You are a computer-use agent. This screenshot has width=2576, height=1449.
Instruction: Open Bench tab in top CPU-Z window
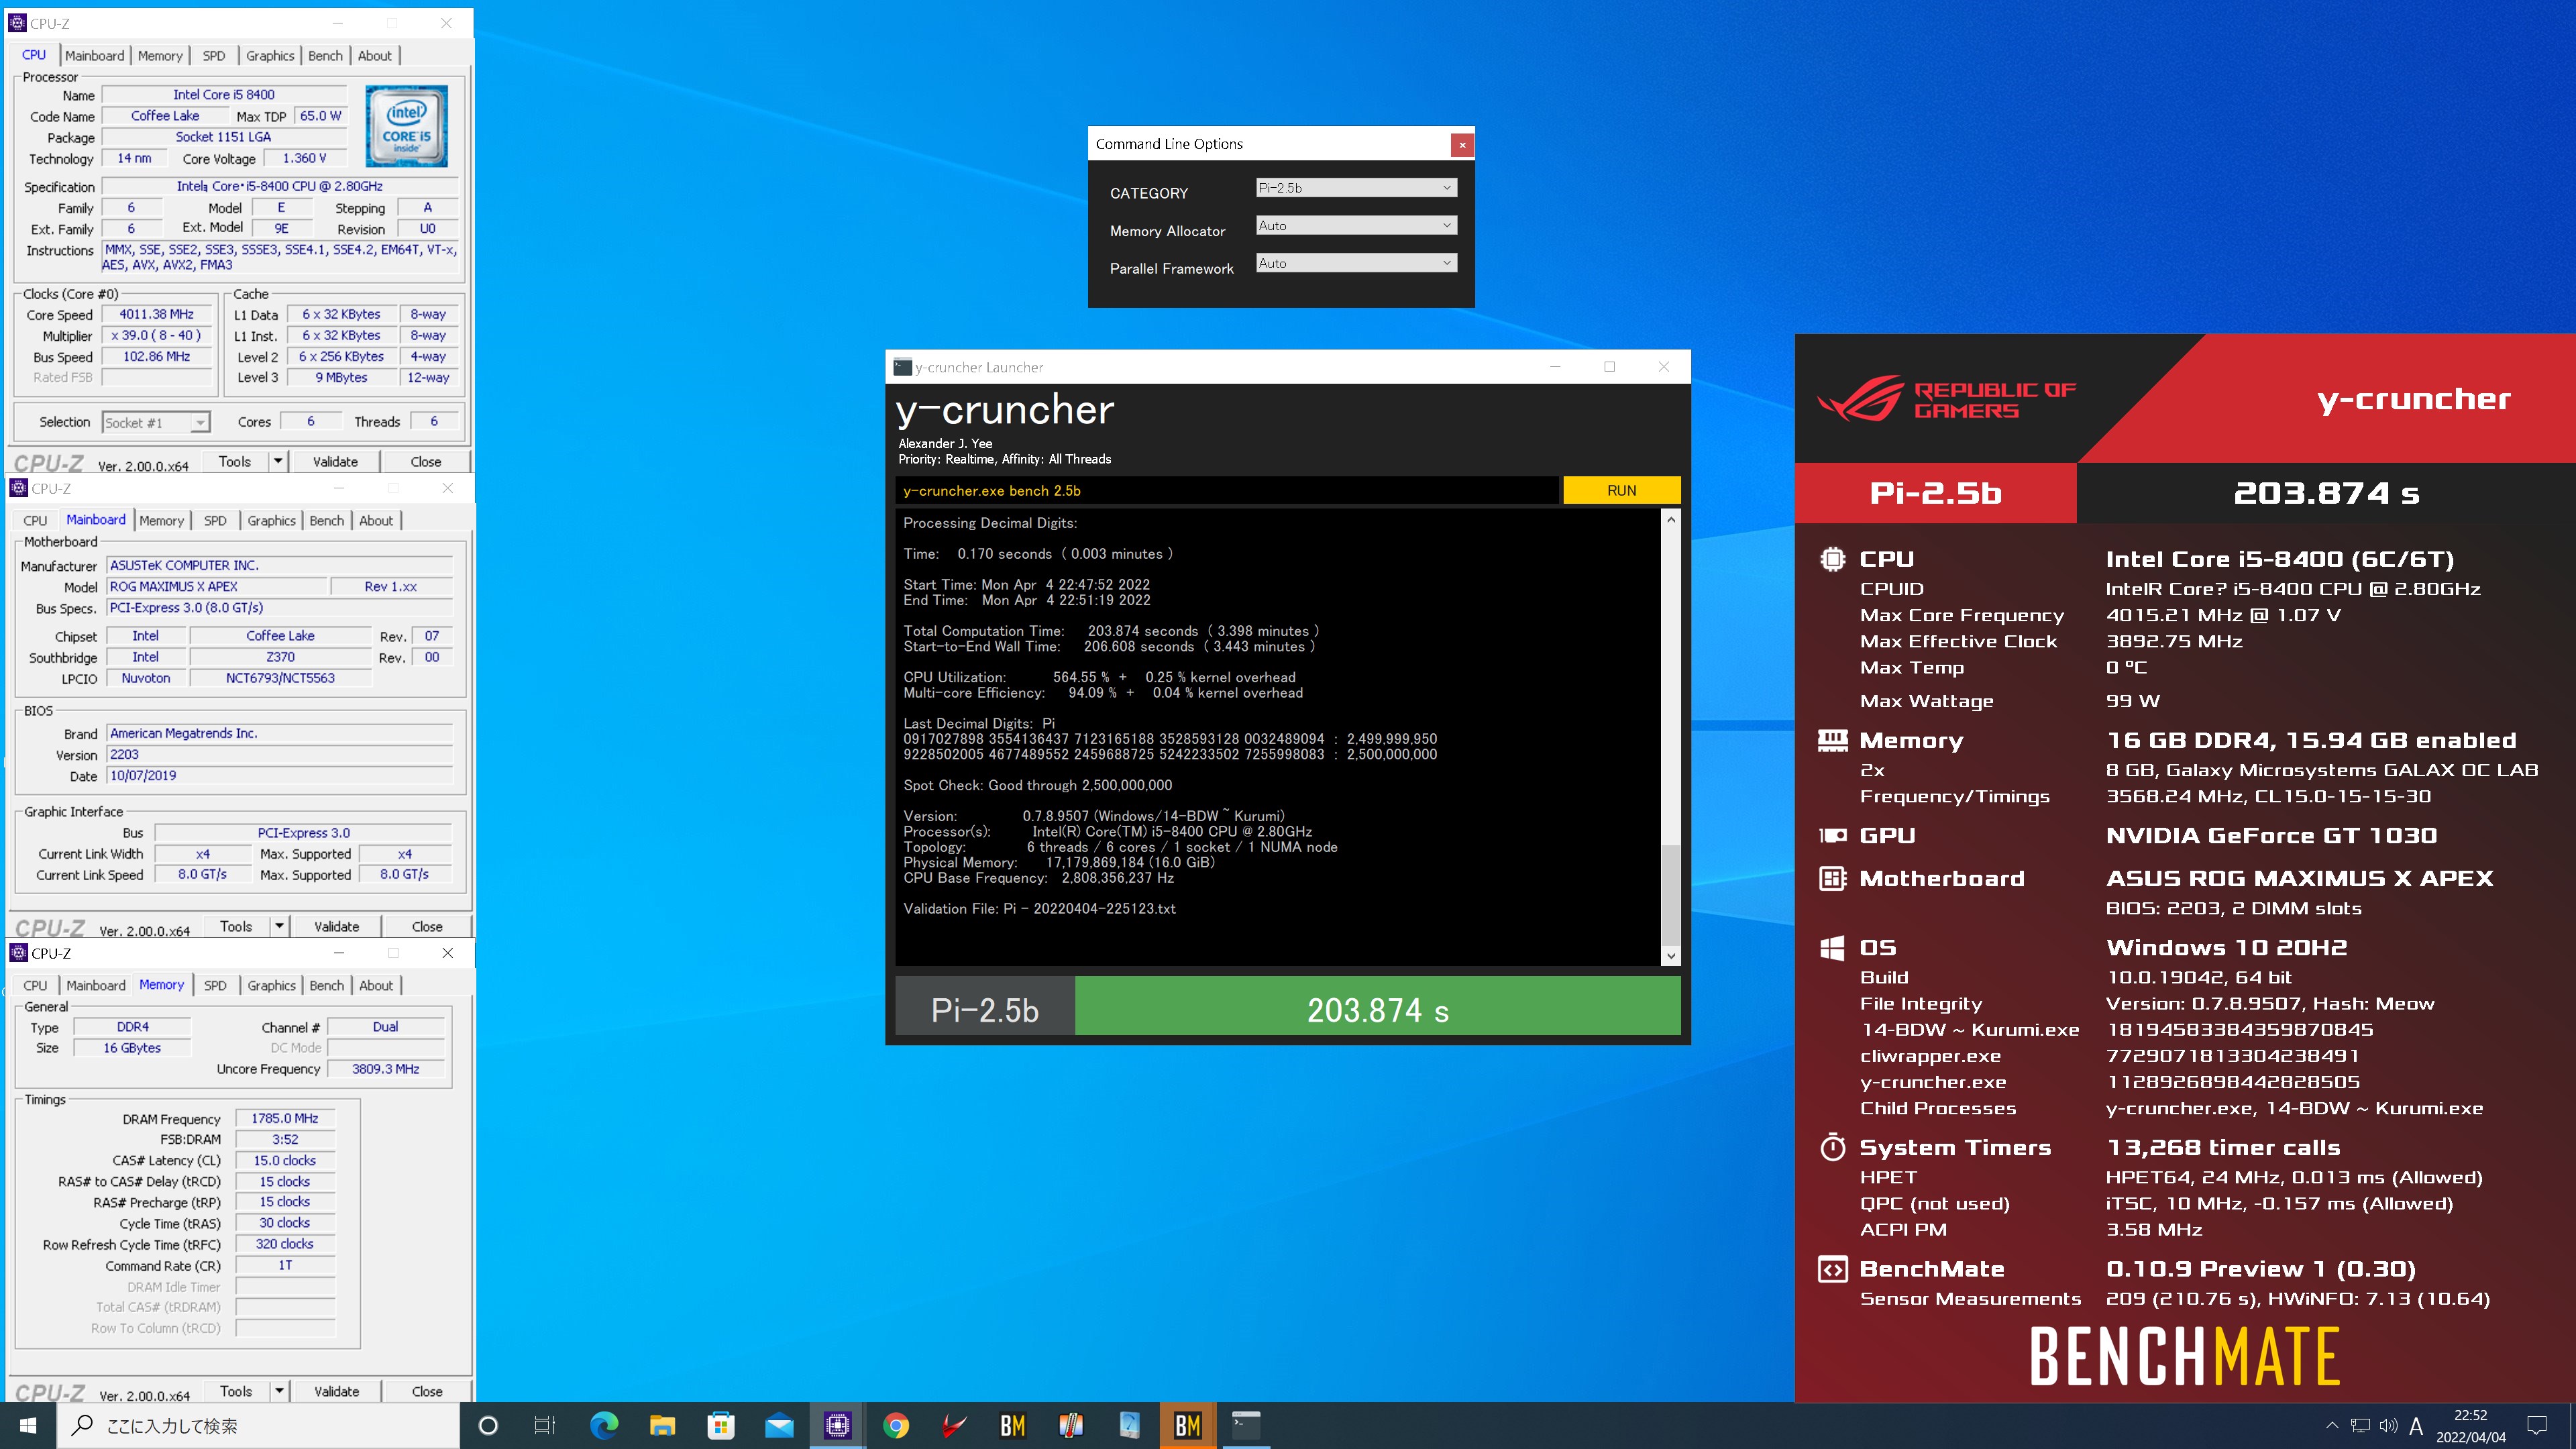pyautogui.click(x=325, y=56)
